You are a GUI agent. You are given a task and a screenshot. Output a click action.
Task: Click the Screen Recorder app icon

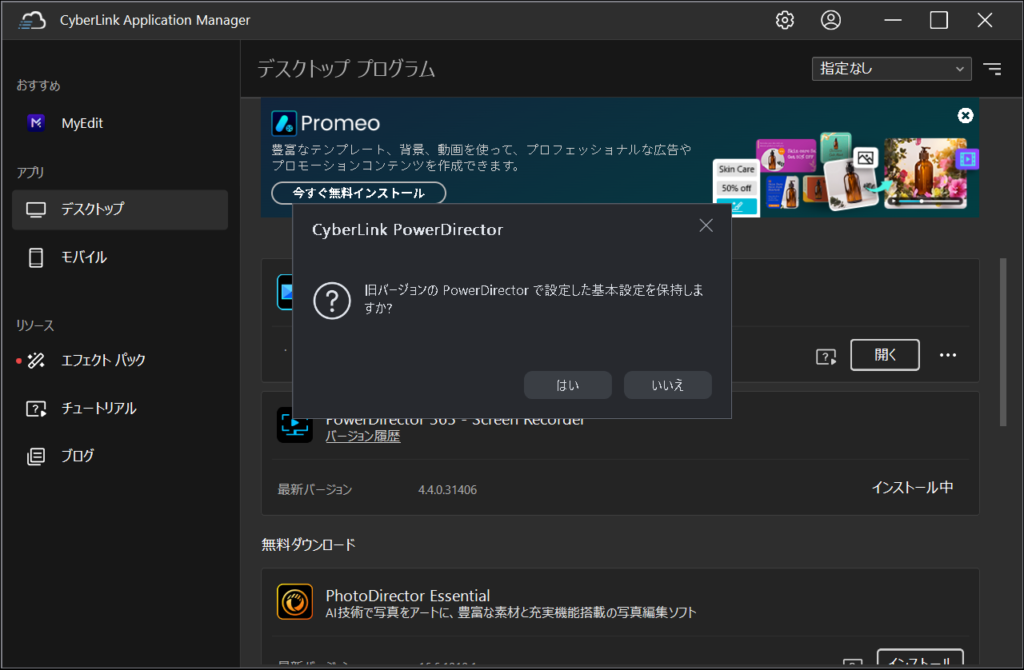(x=295, y=425)
